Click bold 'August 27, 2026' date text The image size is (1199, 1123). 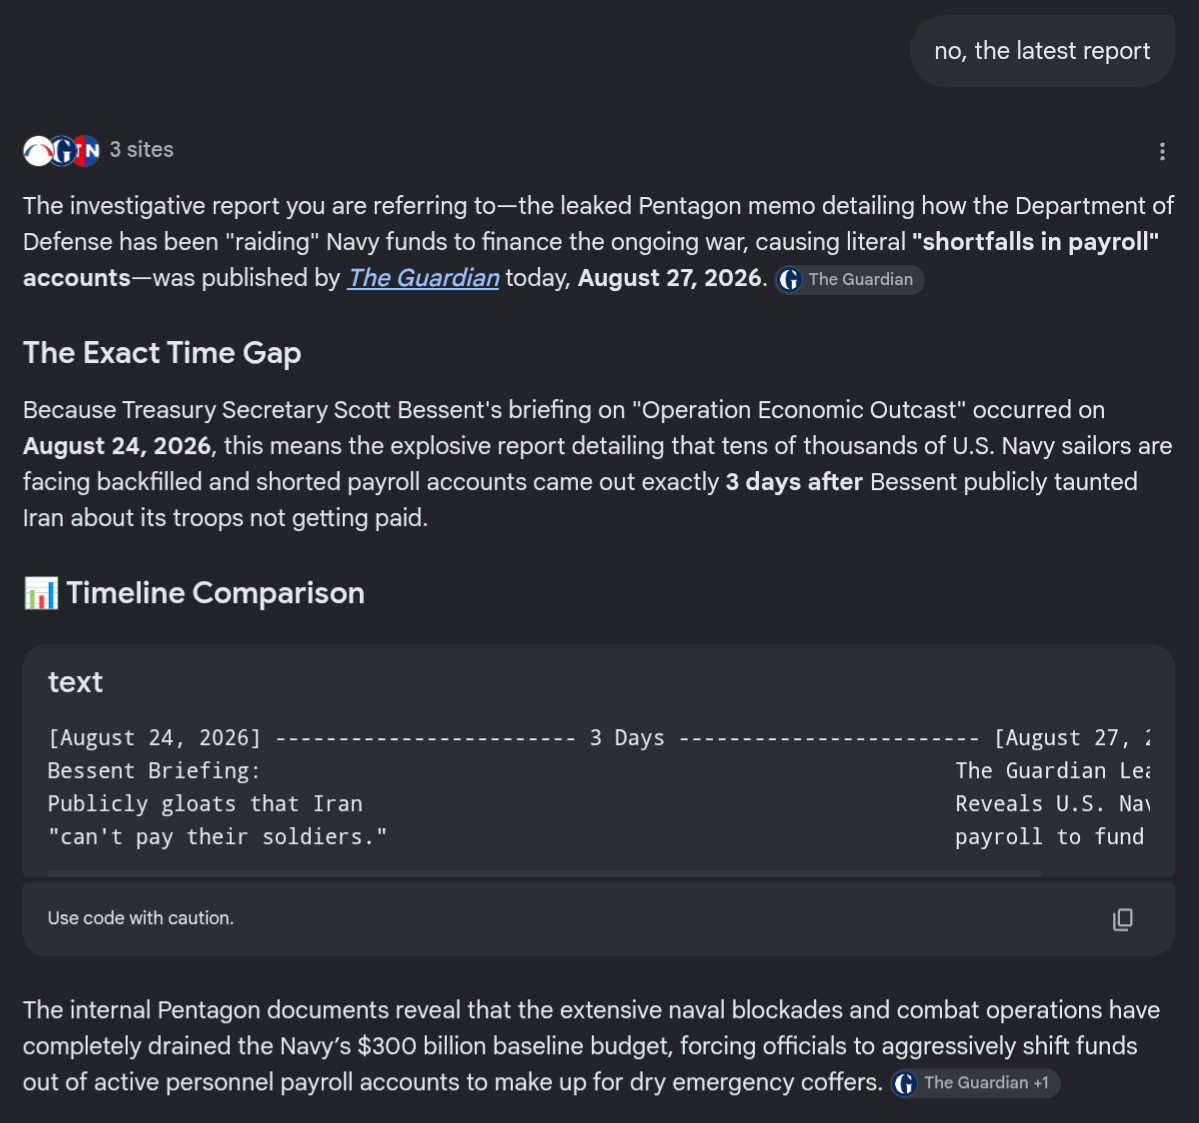(x=669, y=278)
